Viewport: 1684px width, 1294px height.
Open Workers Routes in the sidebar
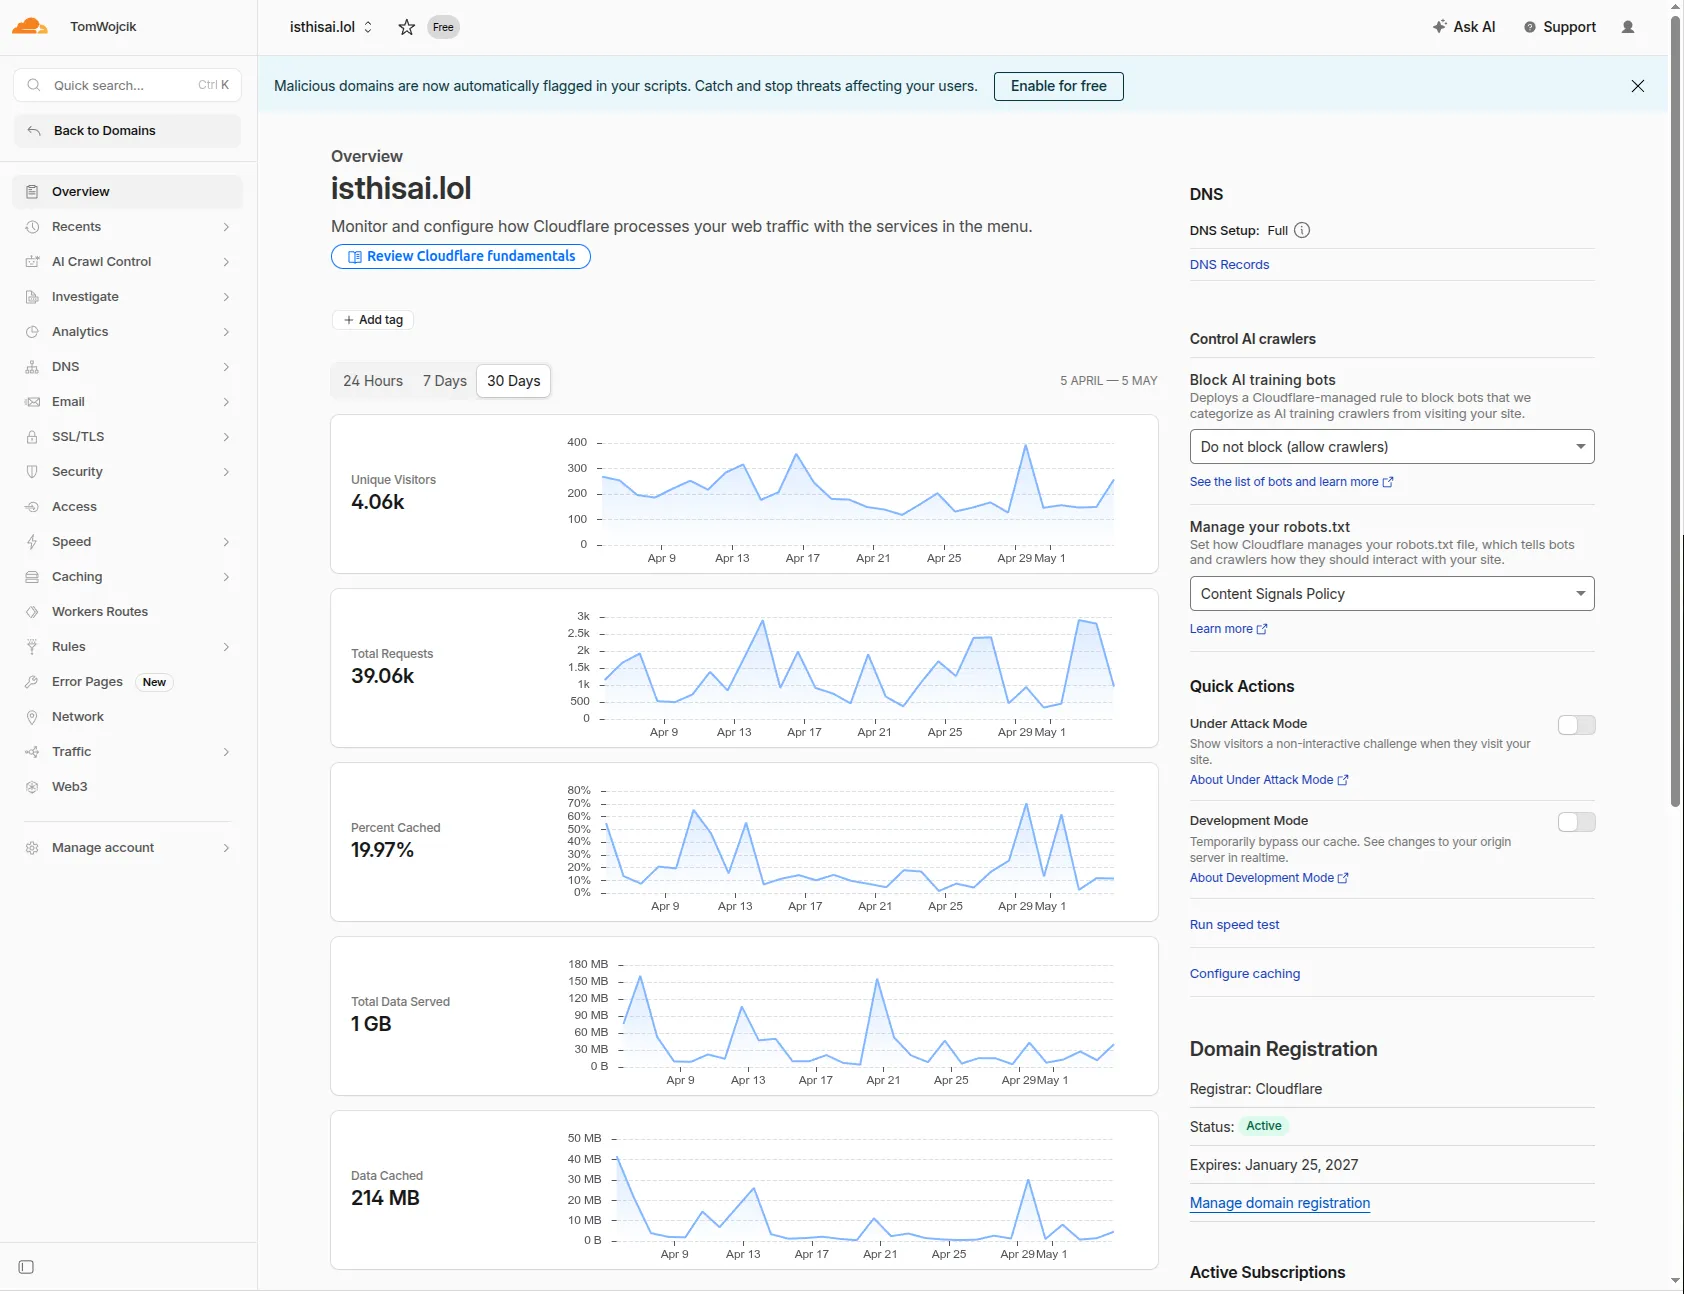coord(128,612)
